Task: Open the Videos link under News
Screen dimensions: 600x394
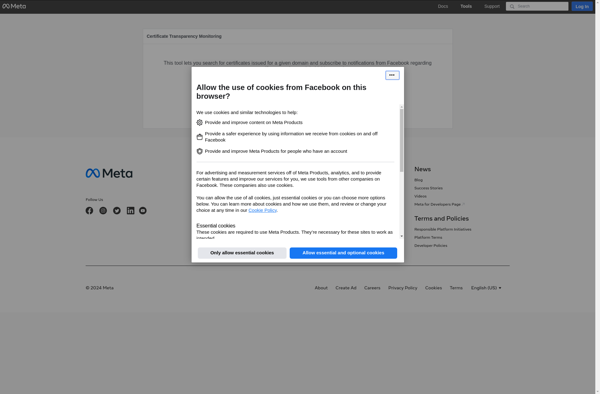Action: coord(420,196)
